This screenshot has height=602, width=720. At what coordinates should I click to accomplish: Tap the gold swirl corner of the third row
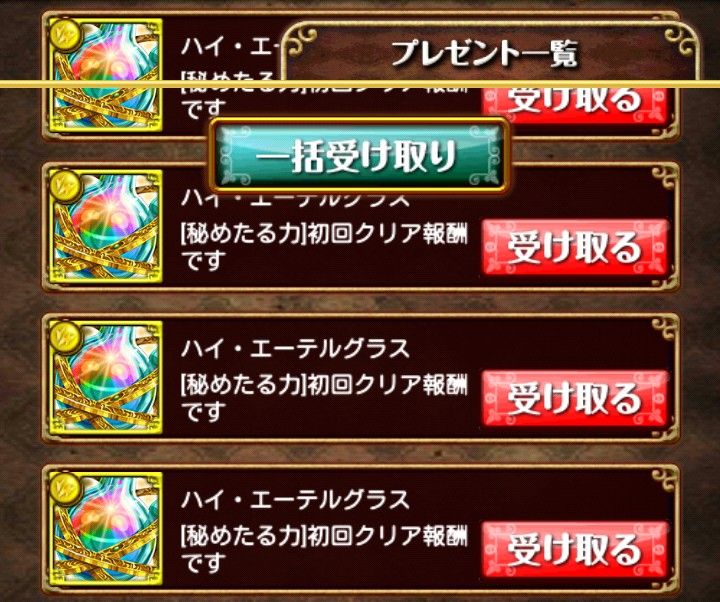[x=664, y=327]
